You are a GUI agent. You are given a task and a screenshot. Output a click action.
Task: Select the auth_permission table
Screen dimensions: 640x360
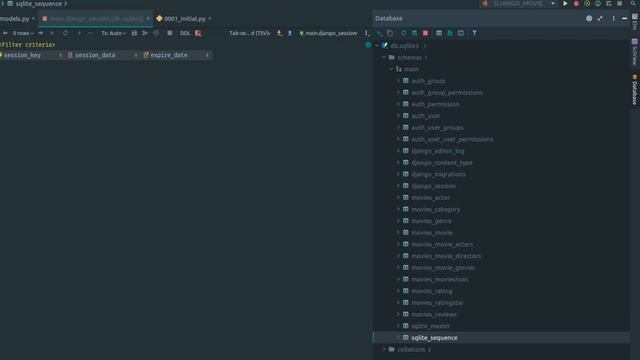435,104
